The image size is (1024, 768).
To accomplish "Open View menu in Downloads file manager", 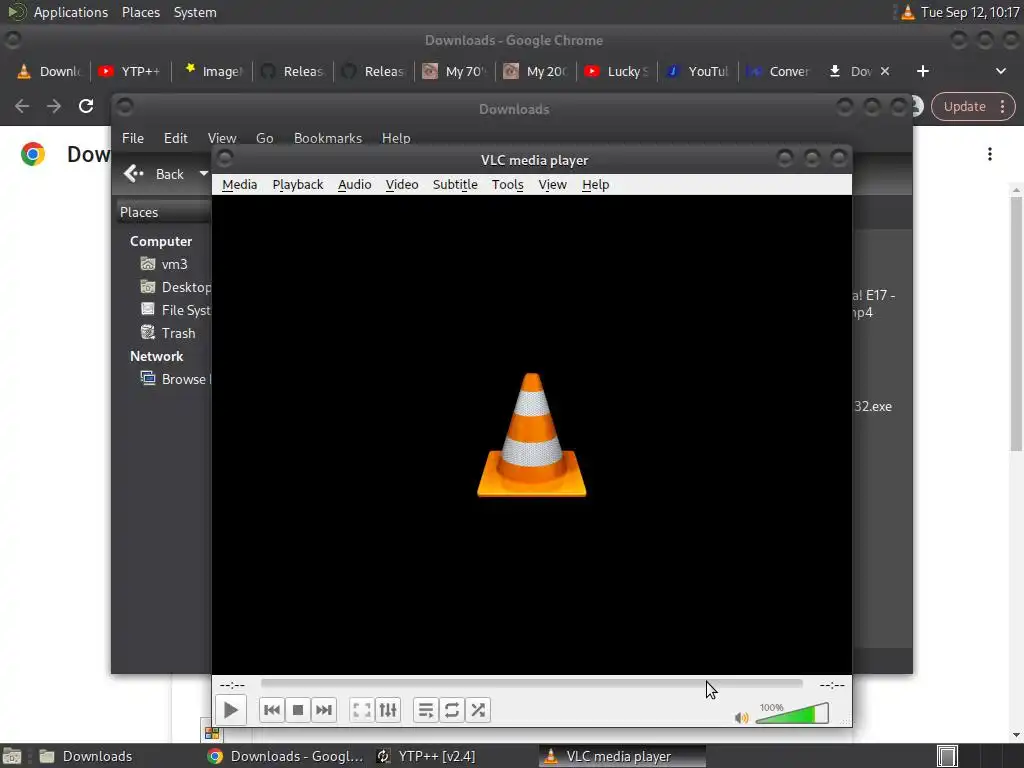I will (222, 138).
